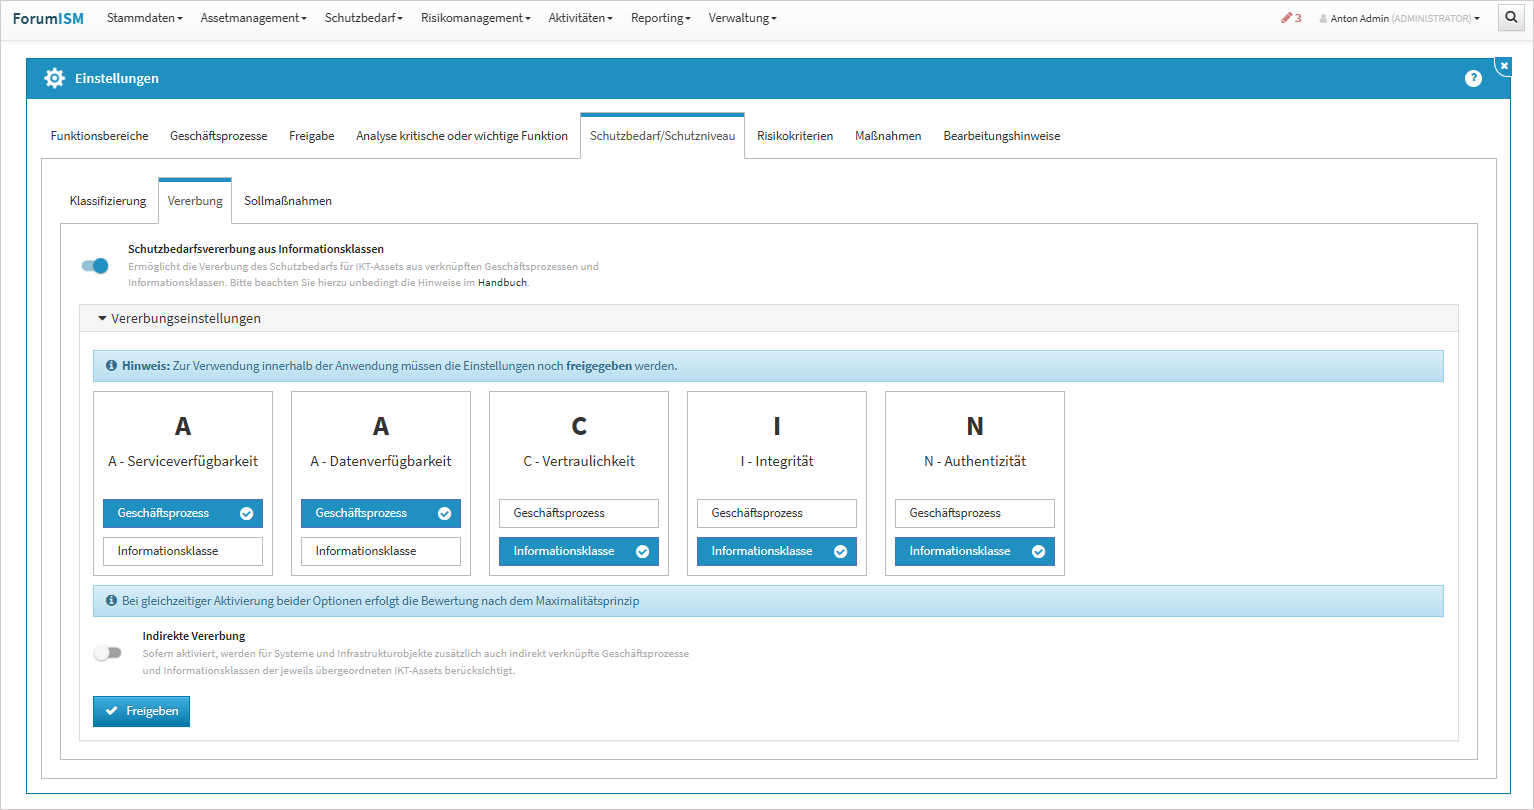Viewport: 1534px width, 810px height.
Task: Click the info icon in the Hinweis banner
Action: point(111,366)
